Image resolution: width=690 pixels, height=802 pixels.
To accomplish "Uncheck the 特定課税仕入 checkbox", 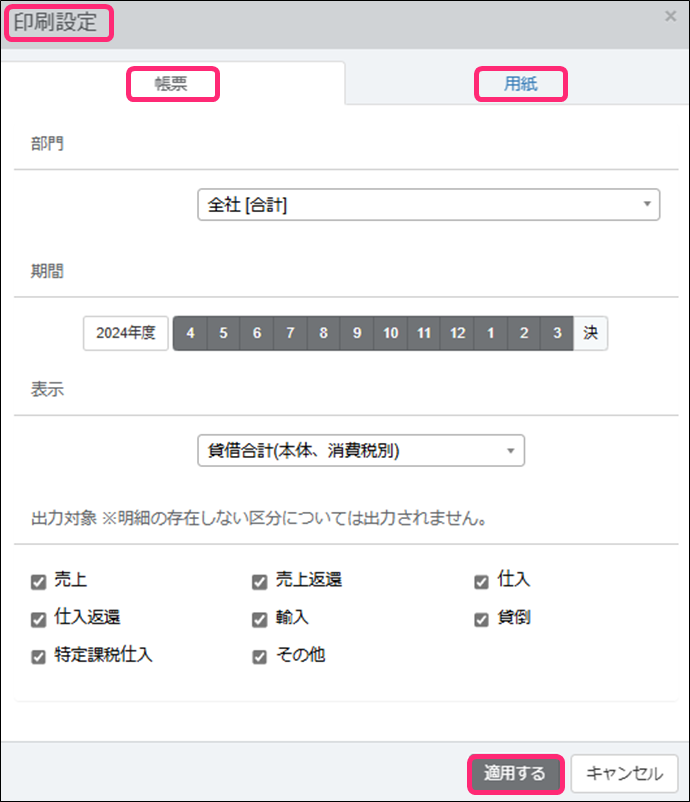I will coord(38,657).
